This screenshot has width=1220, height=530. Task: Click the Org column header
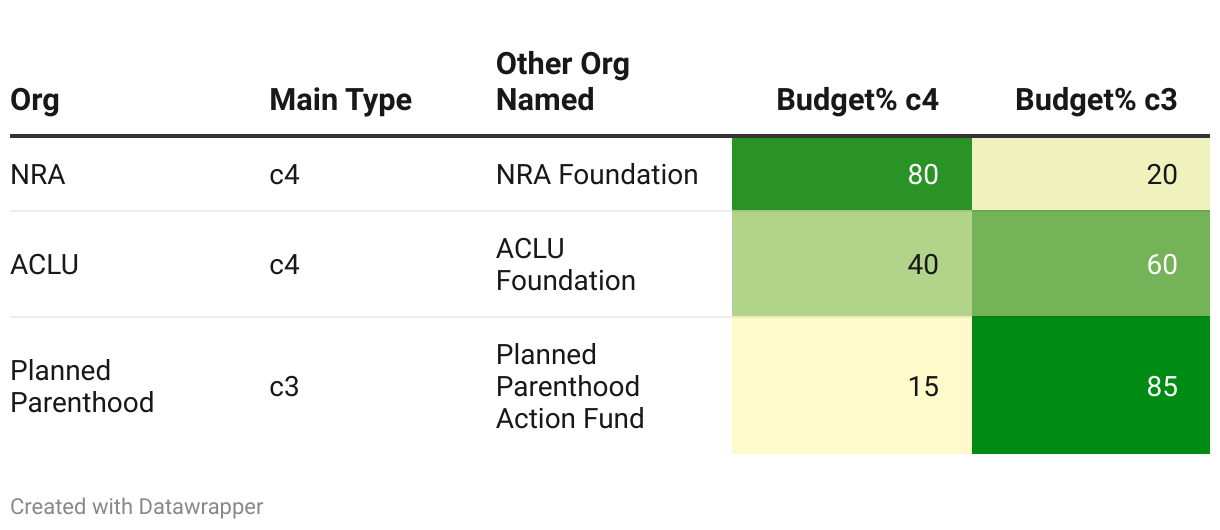pos(35,100)
